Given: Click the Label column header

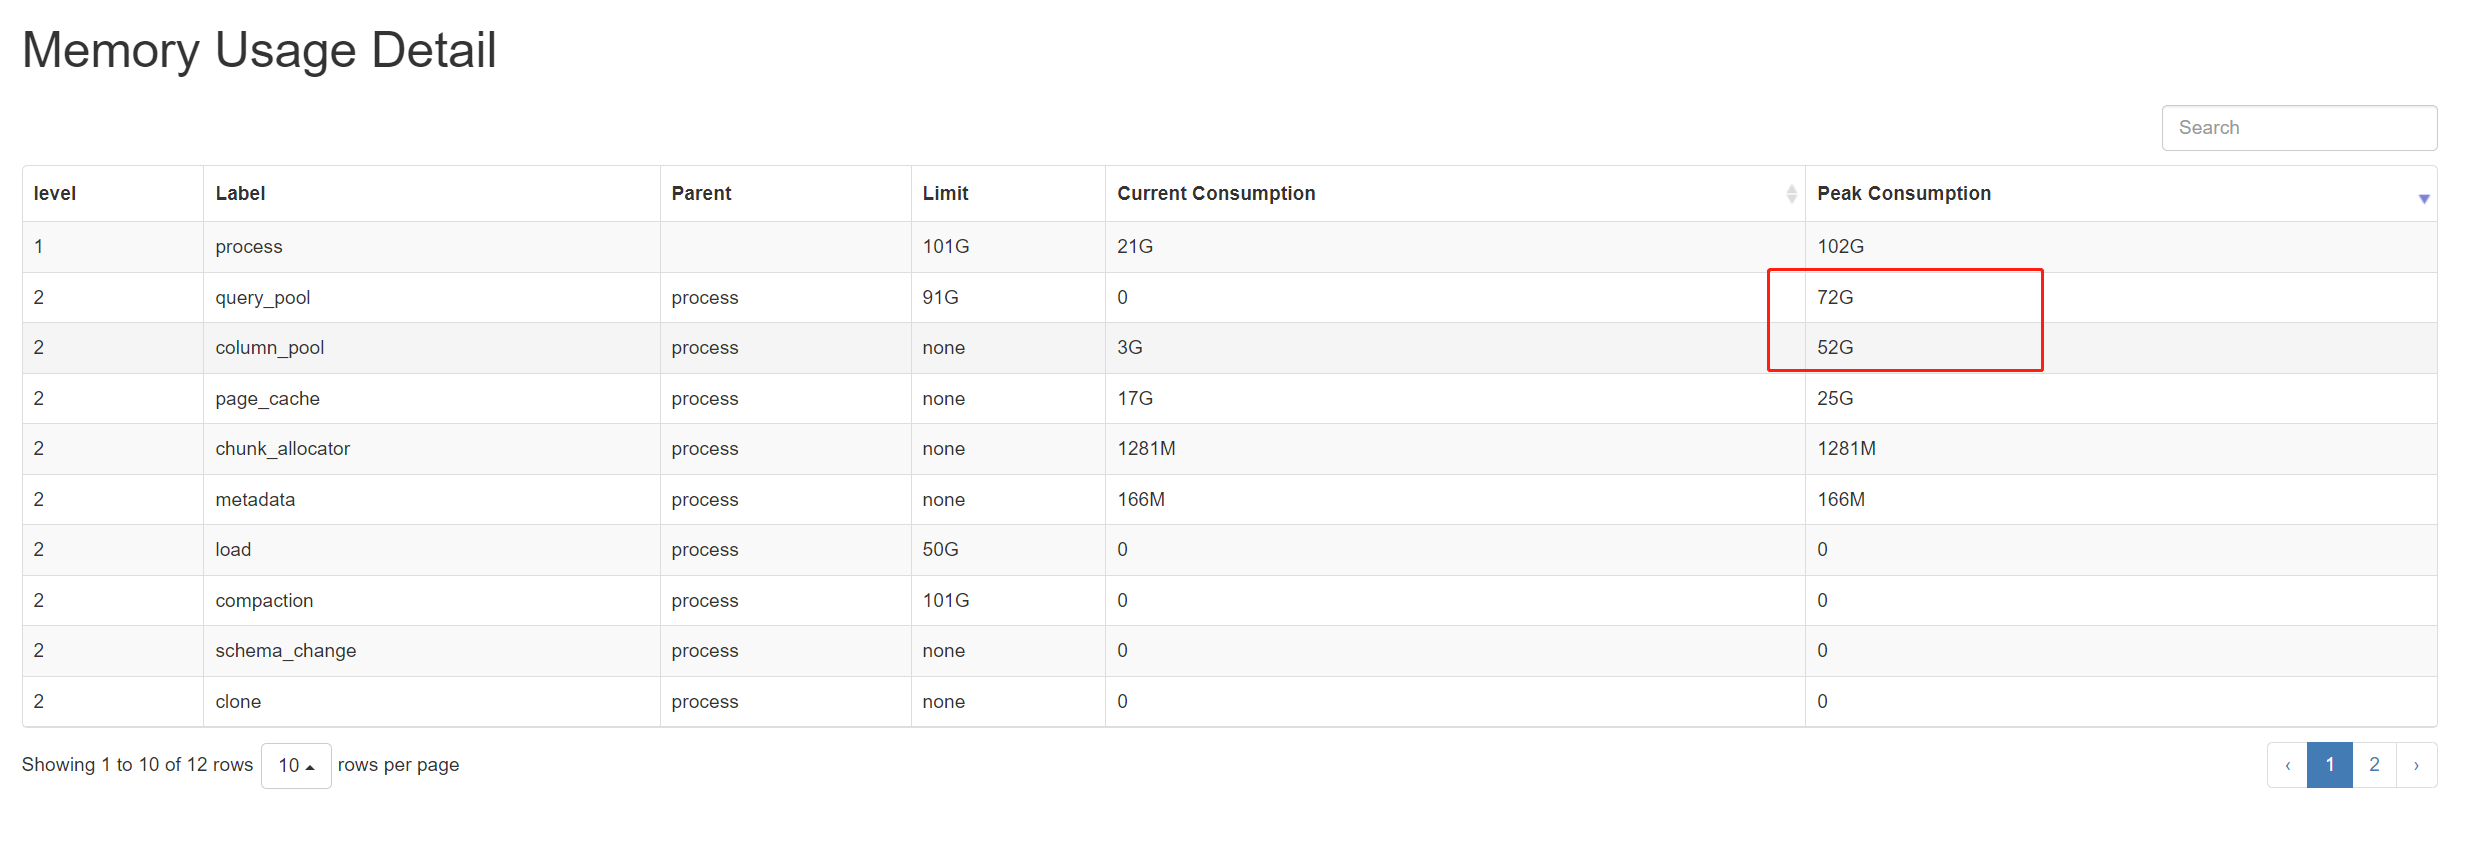Looking at the screenshot, I should coord(240,194).
